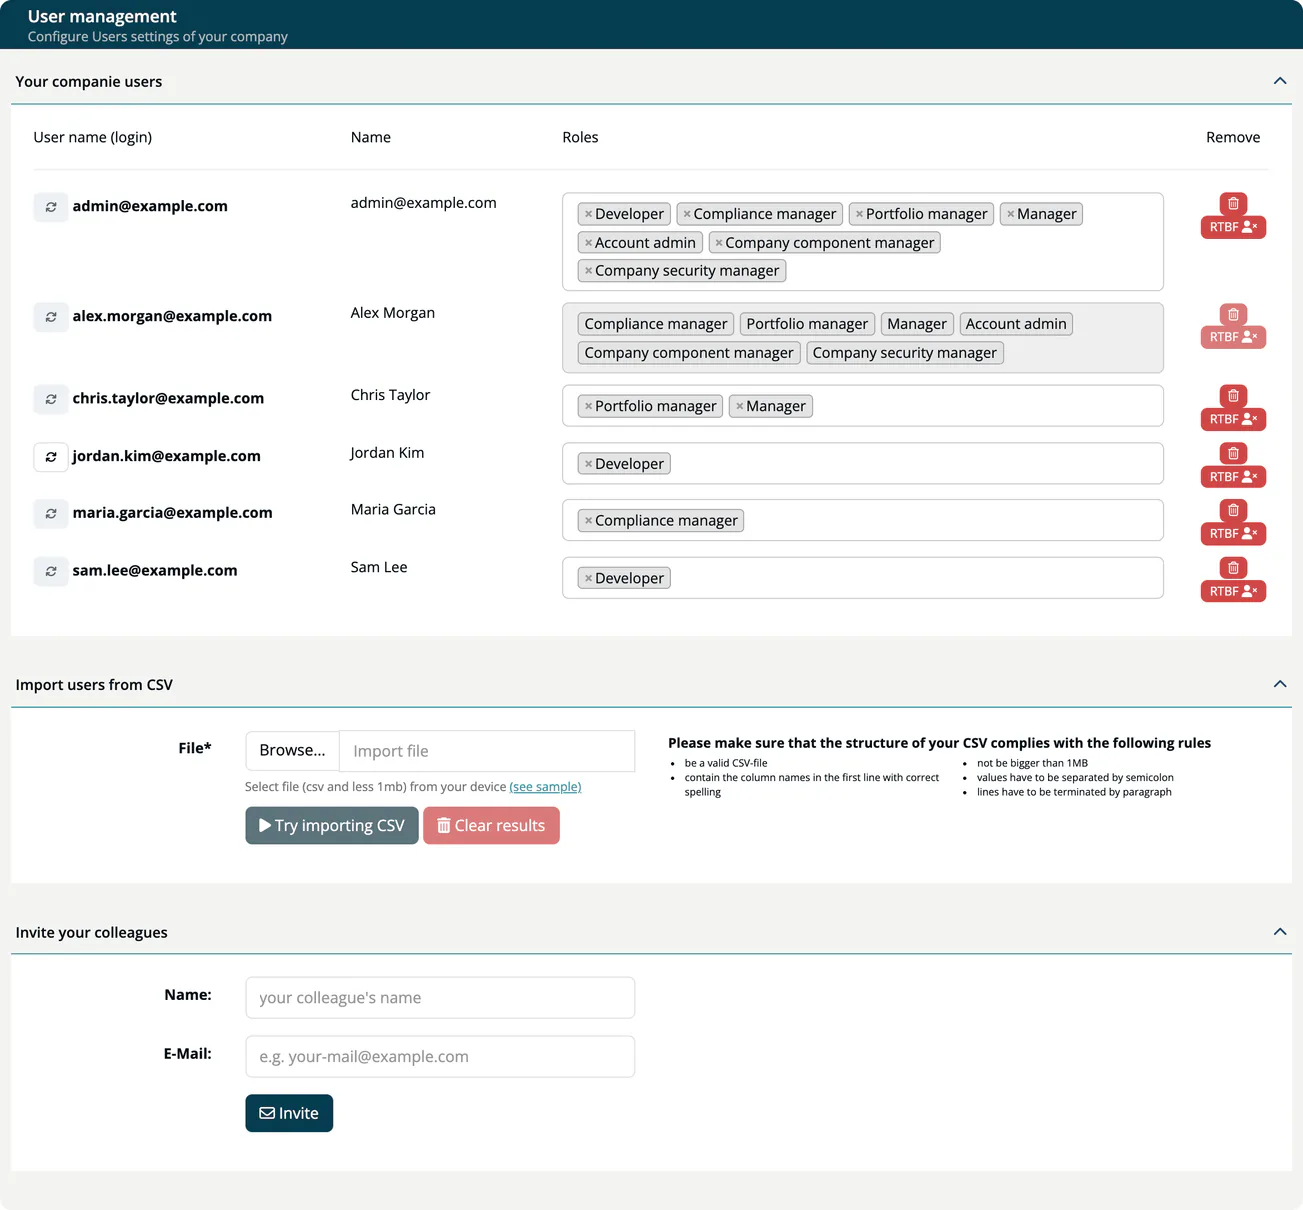Click refresh icon for chris.taylor@example.com
This screenshot has height=1210, width=1303.
51,399
